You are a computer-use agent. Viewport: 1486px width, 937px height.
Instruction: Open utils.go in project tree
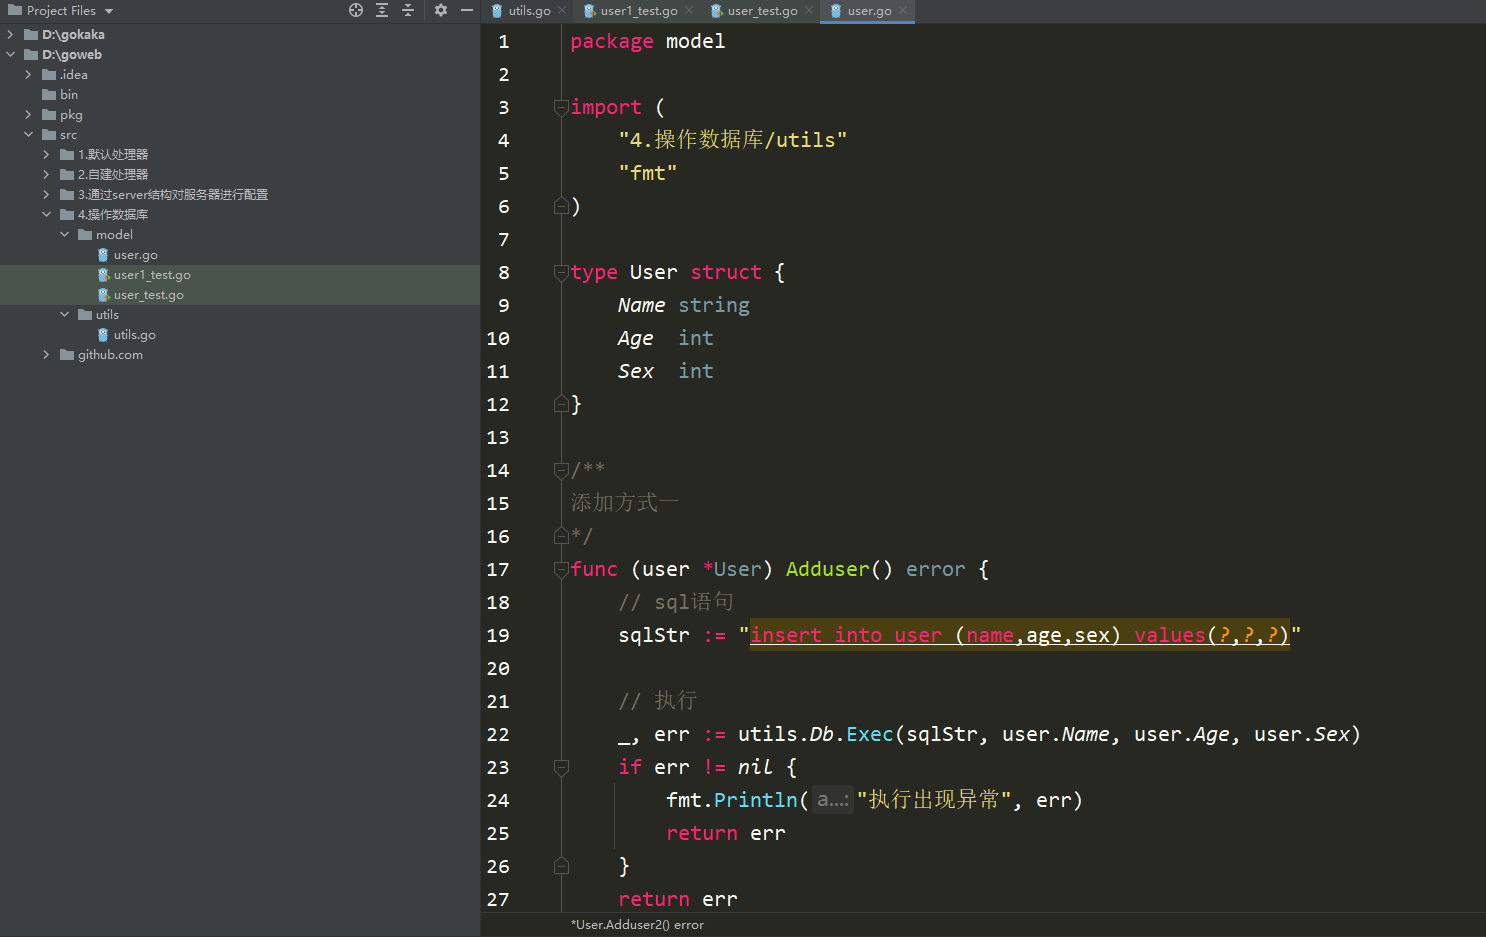134,335
